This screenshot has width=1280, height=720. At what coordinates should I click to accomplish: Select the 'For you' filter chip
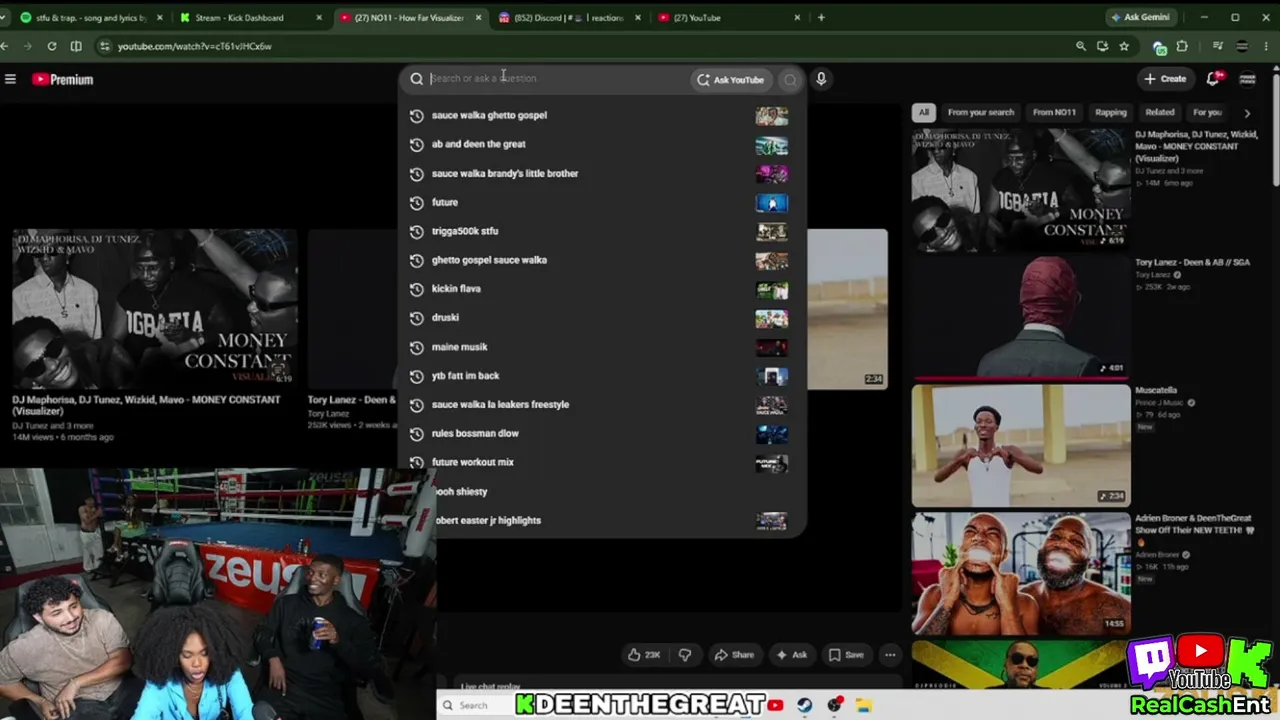1207,113
